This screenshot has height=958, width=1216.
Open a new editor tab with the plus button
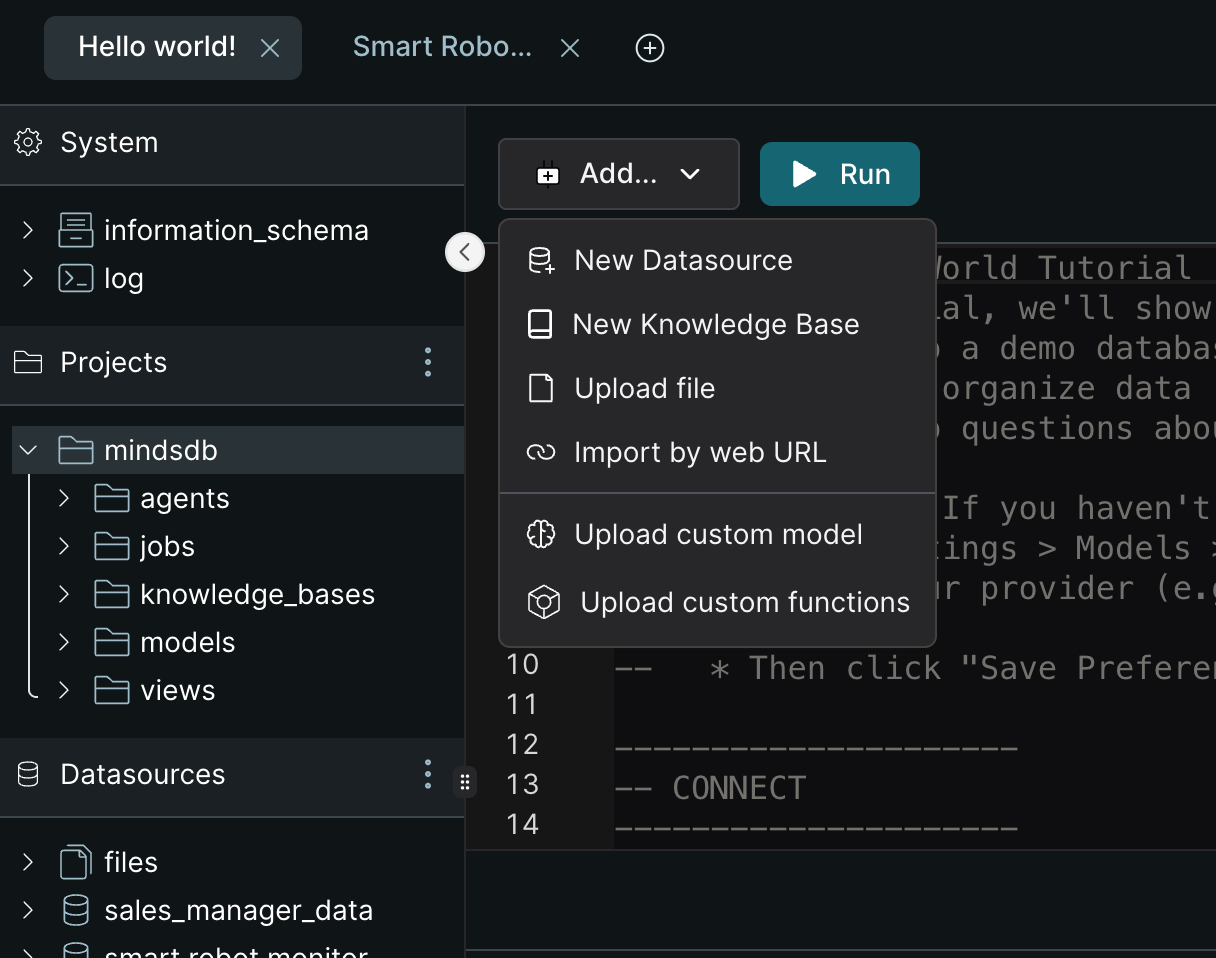point(649,47)
